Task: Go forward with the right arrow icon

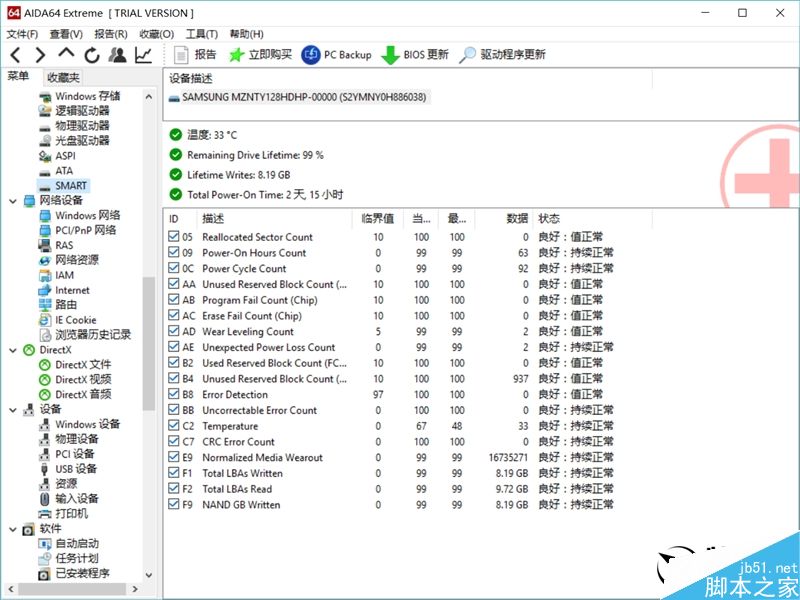Action: [x=40, y=55]
